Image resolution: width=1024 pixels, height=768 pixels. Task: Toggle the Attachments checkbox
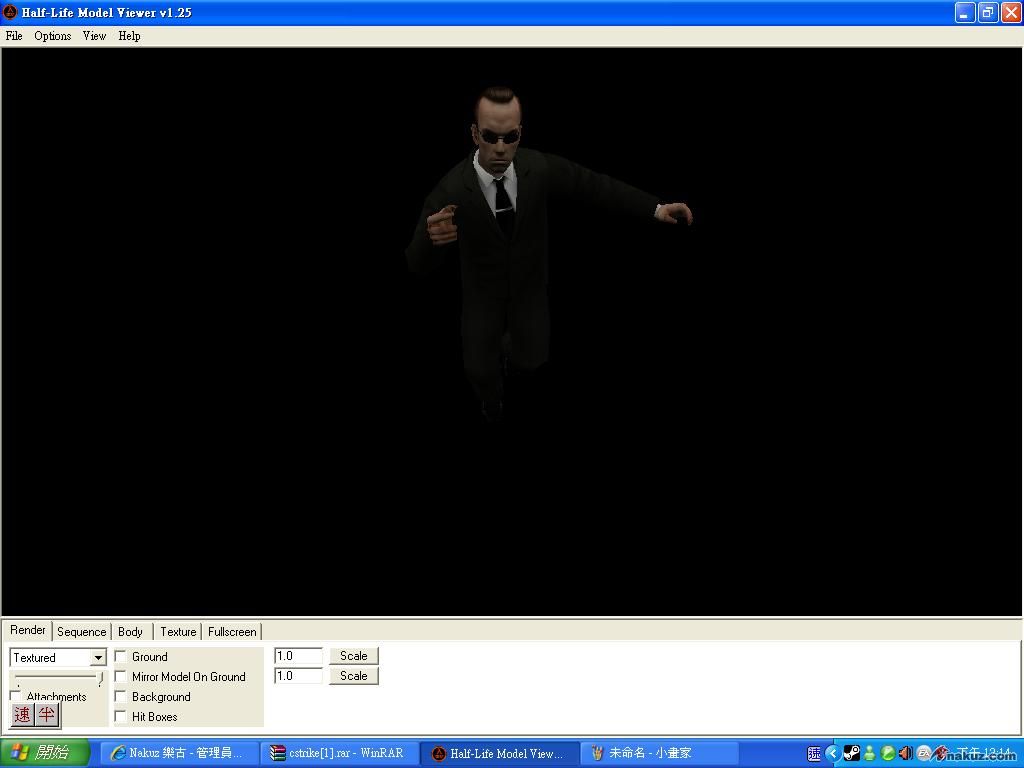16,696
